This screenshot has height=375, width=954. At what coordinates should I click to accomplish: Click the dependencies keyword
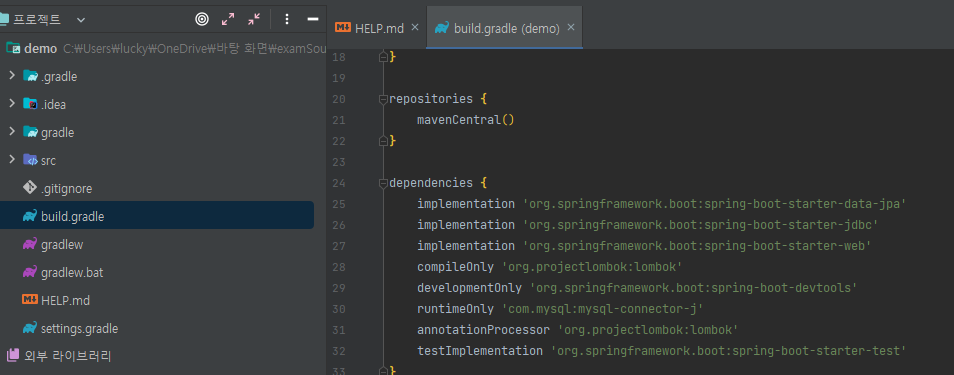click(x=431, y=183)
